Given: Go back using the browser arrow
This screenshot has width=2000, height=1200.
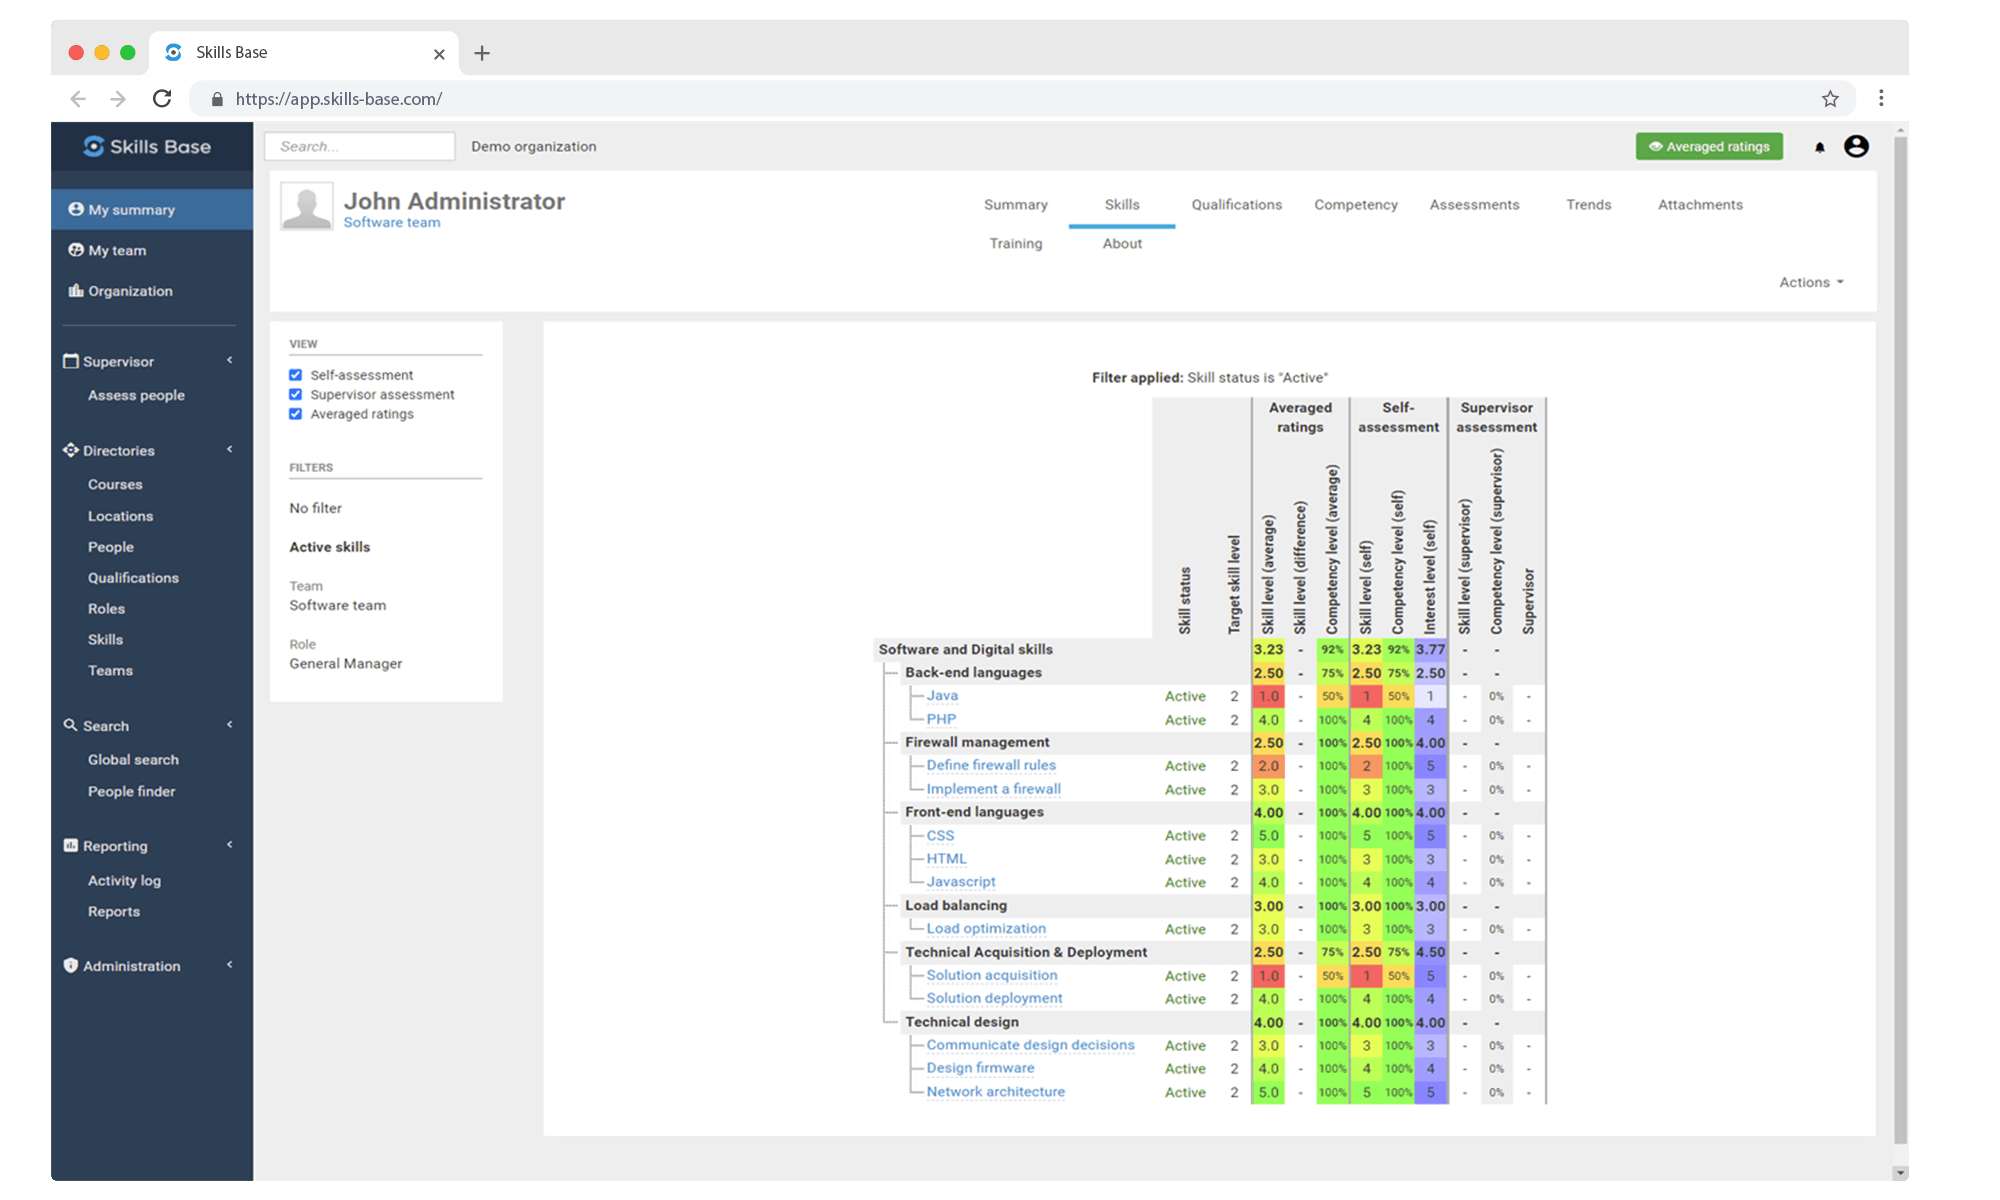Looking at the screenshot, I should pyautogui.click(x=78, y=98).
